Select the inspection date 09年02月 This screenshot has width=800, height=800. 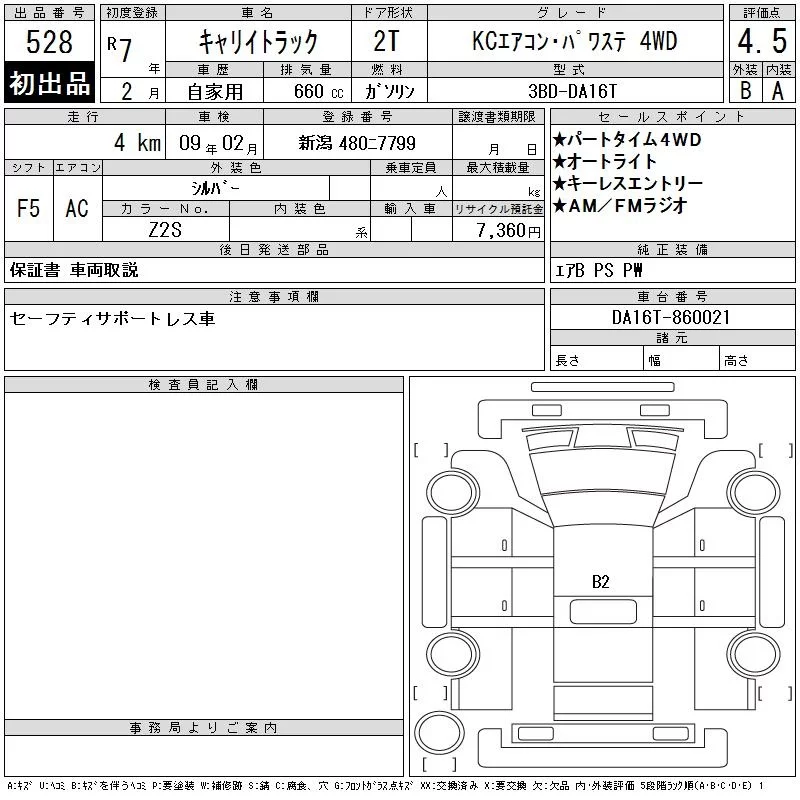[218, 143]
